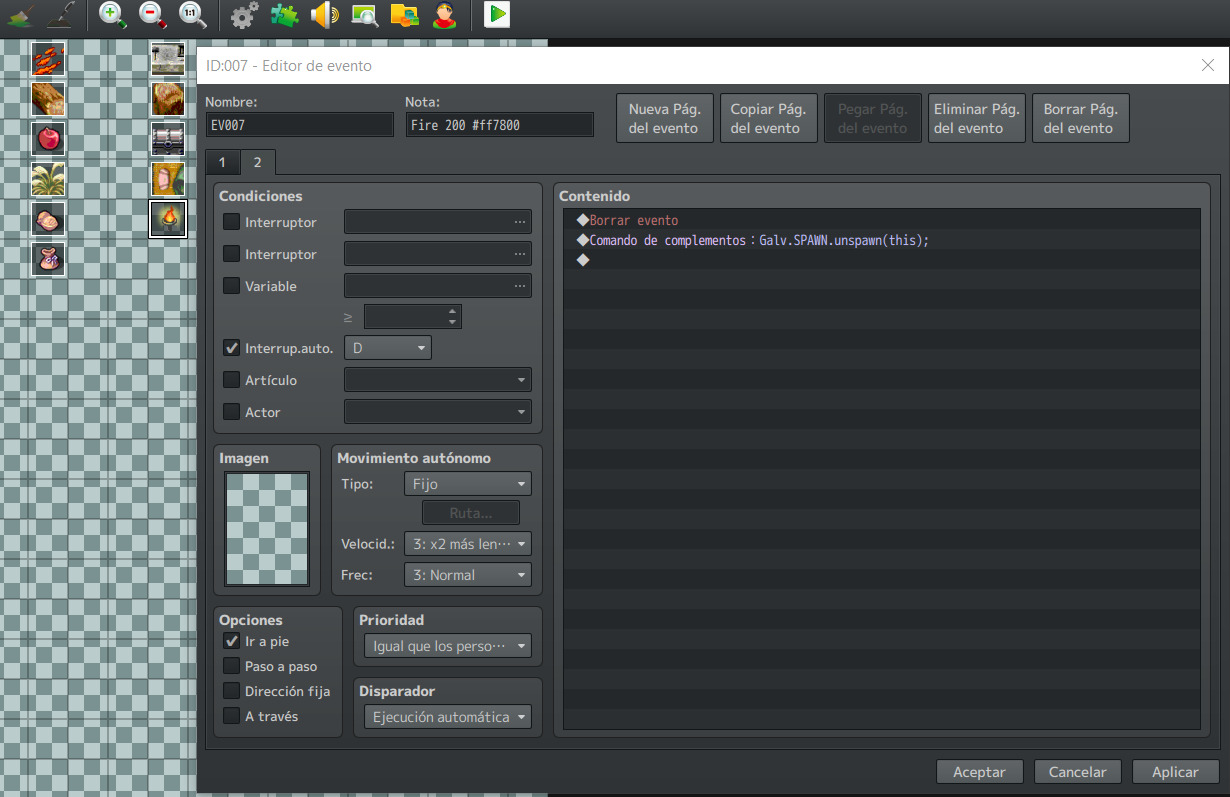Click the Nota field with Fire 200
This screenshot has height=797, width=1230.
pos(499,125)
